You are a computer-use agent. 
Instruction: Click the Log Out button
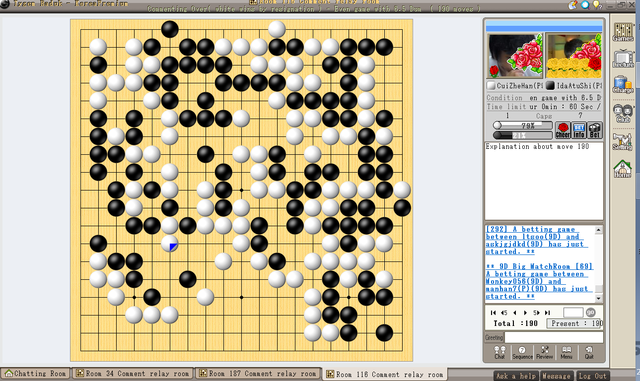593,376
